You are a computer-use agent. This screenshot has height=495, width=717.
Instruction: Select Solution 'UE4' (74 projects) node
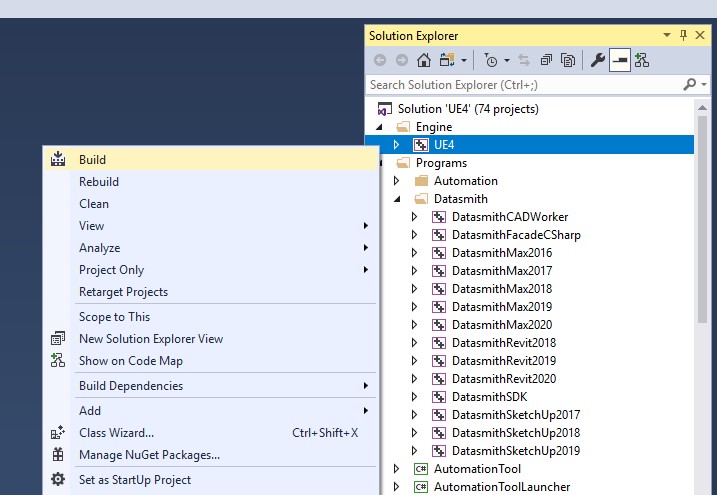[468, 109]
